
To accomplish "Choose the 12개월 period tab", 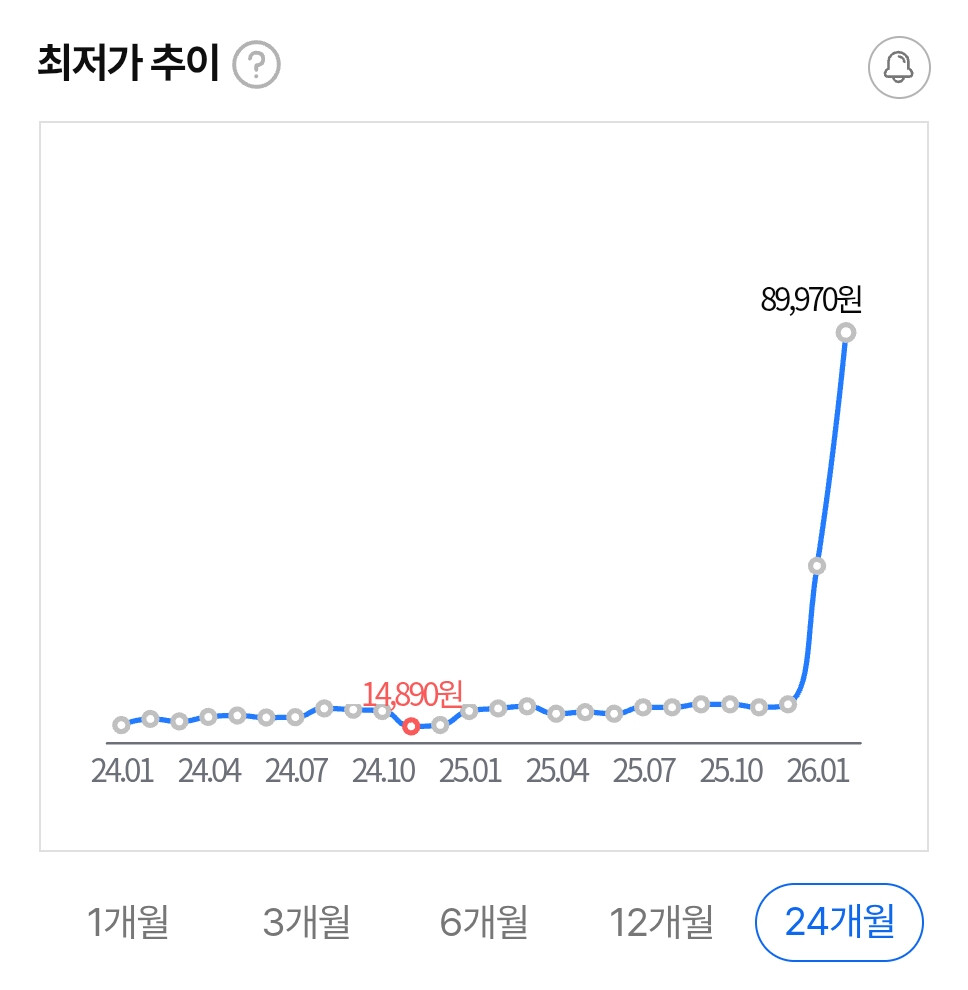I will pos(662,922).
